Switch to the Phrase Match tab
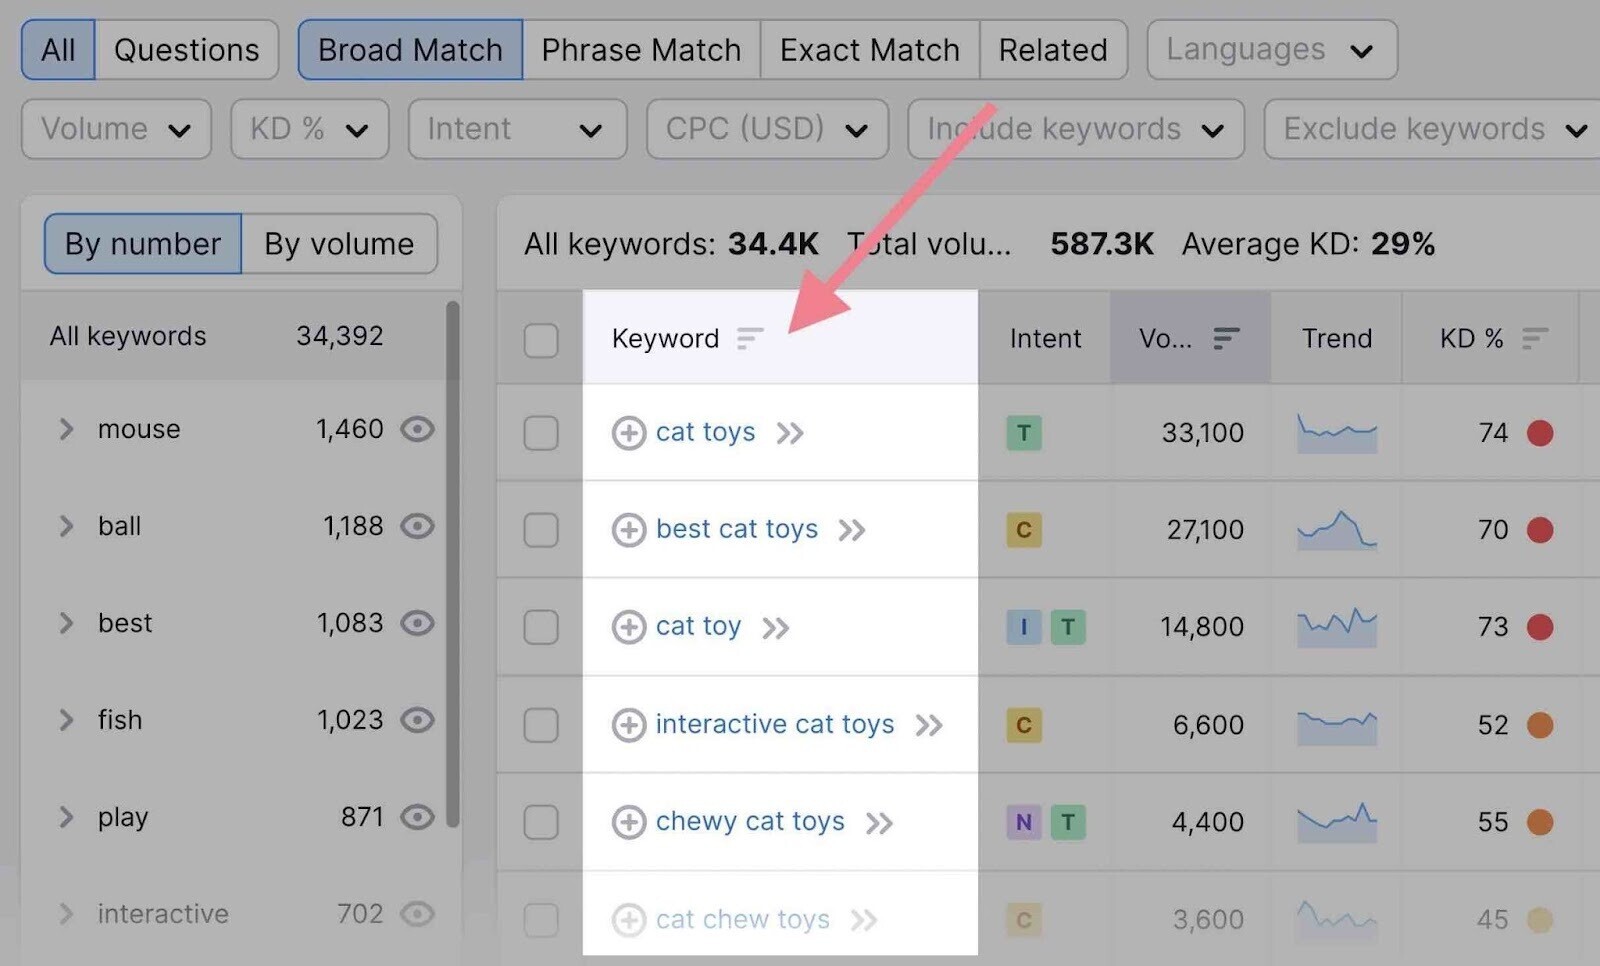The image size is (1600, 966). (x=641, y=50)
